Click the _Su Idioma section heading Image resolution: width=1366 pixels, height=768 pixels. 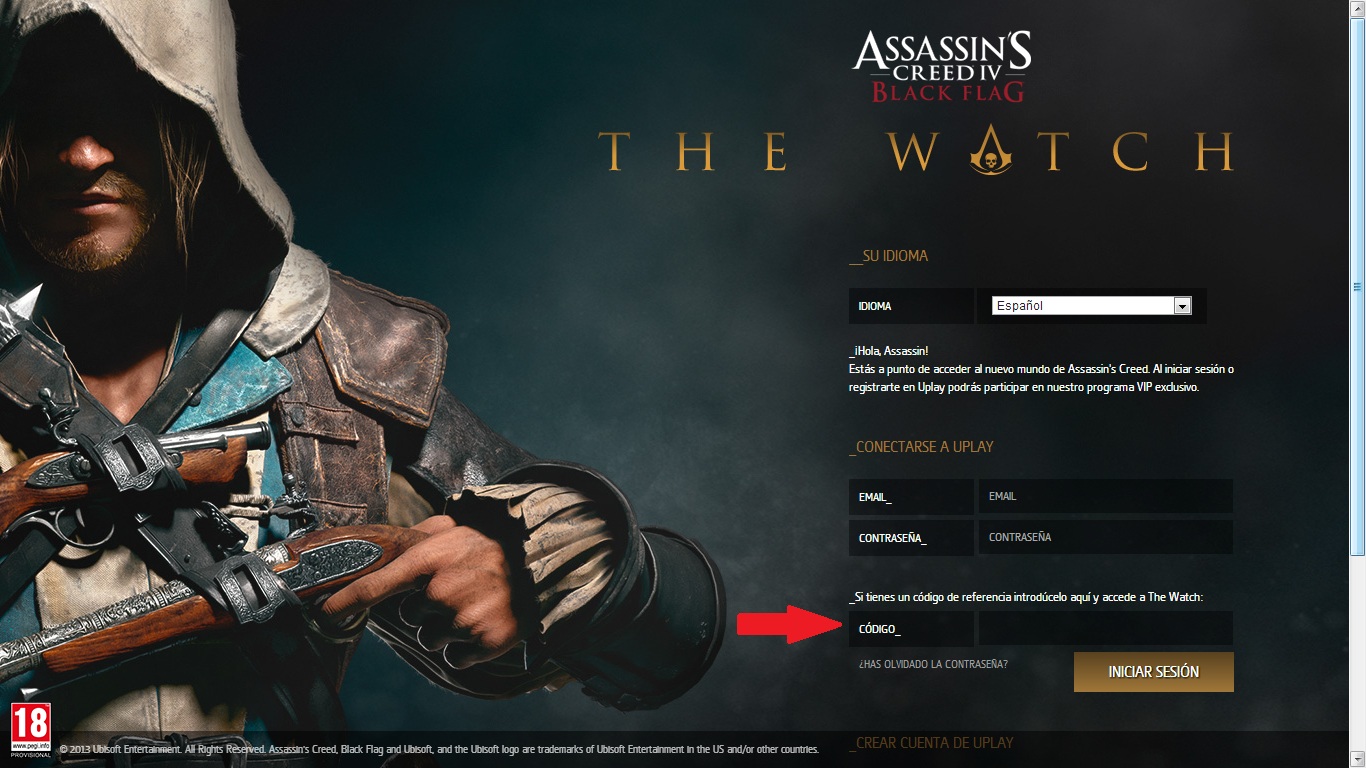coord(888,256)
